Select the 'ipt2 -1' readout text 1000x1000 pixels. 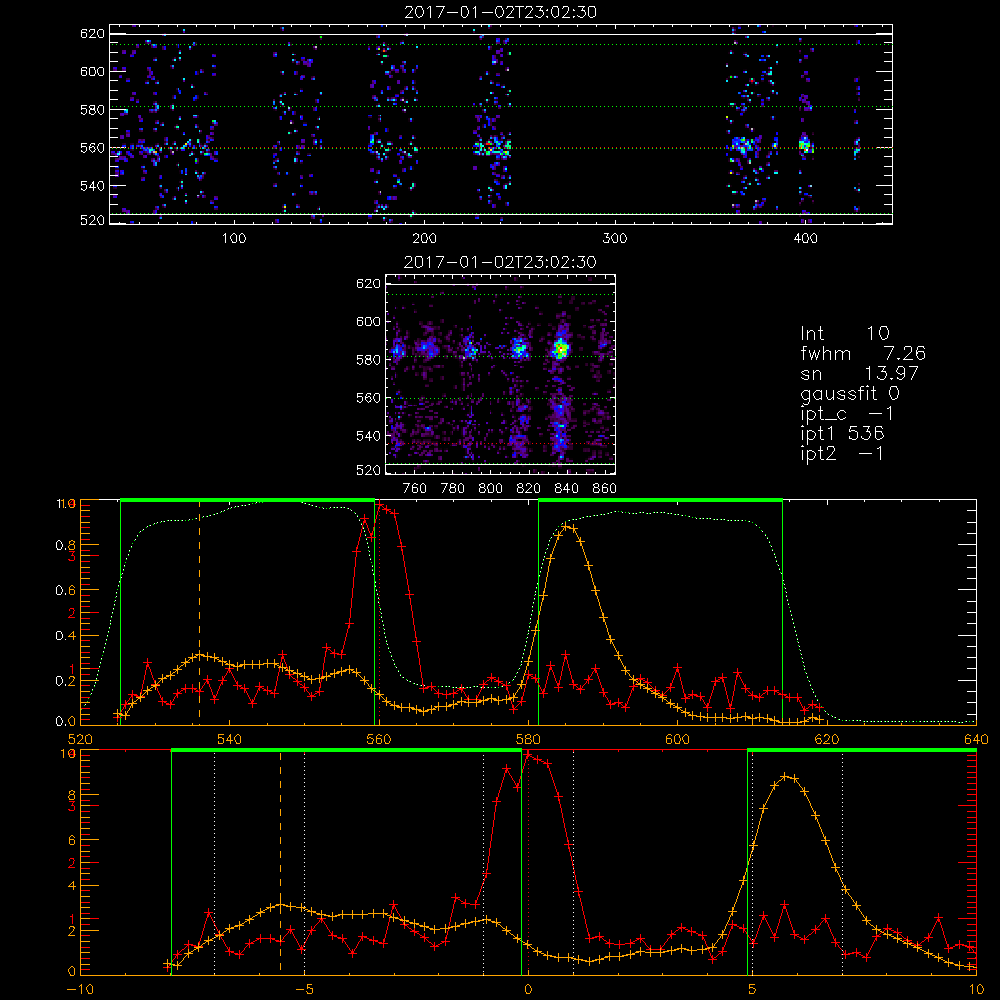842,453
